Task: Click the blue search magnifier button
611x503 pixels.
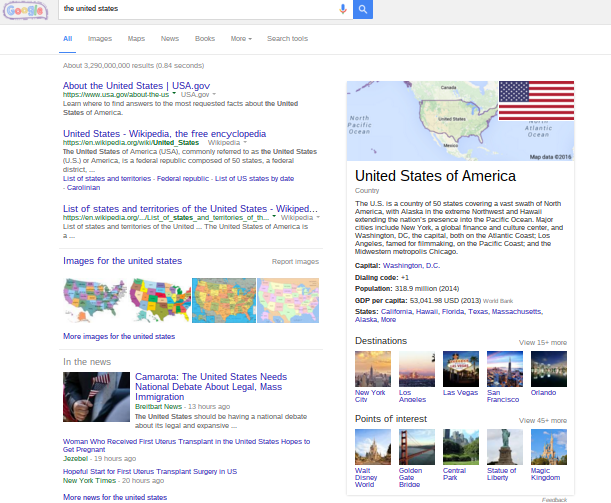Action: (x=363, y=9)
